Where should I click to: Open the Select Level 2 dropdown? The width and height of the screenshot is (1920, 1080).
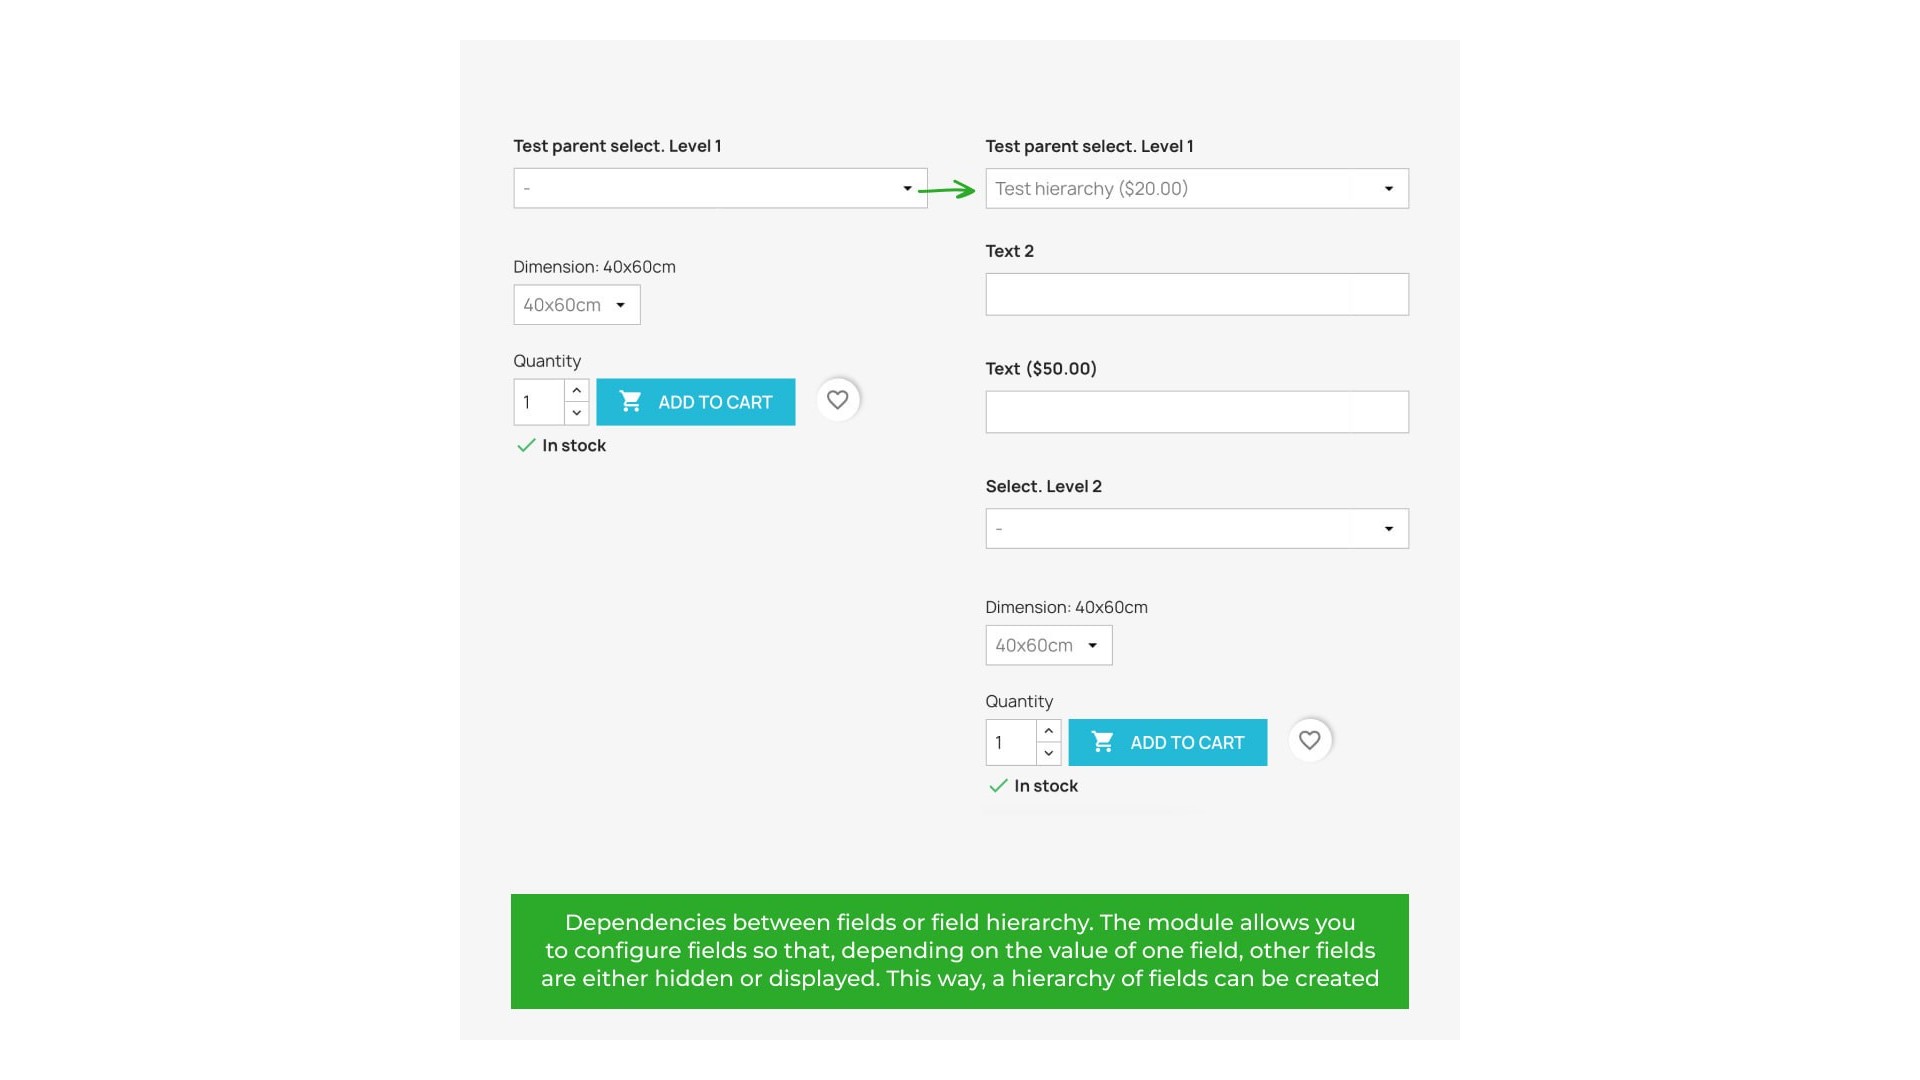(x=1196, y=528)
